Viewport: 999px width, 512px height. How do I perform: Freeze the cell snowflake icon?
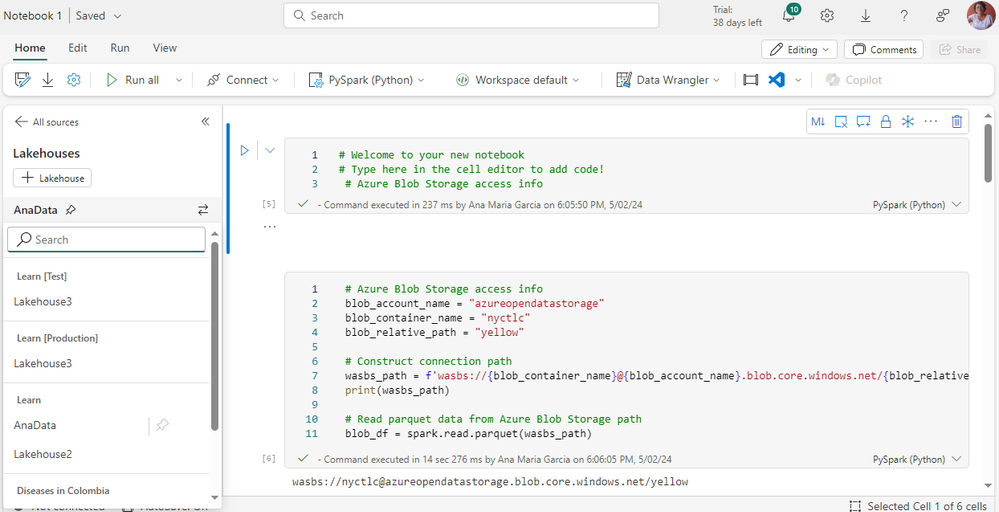907,122
